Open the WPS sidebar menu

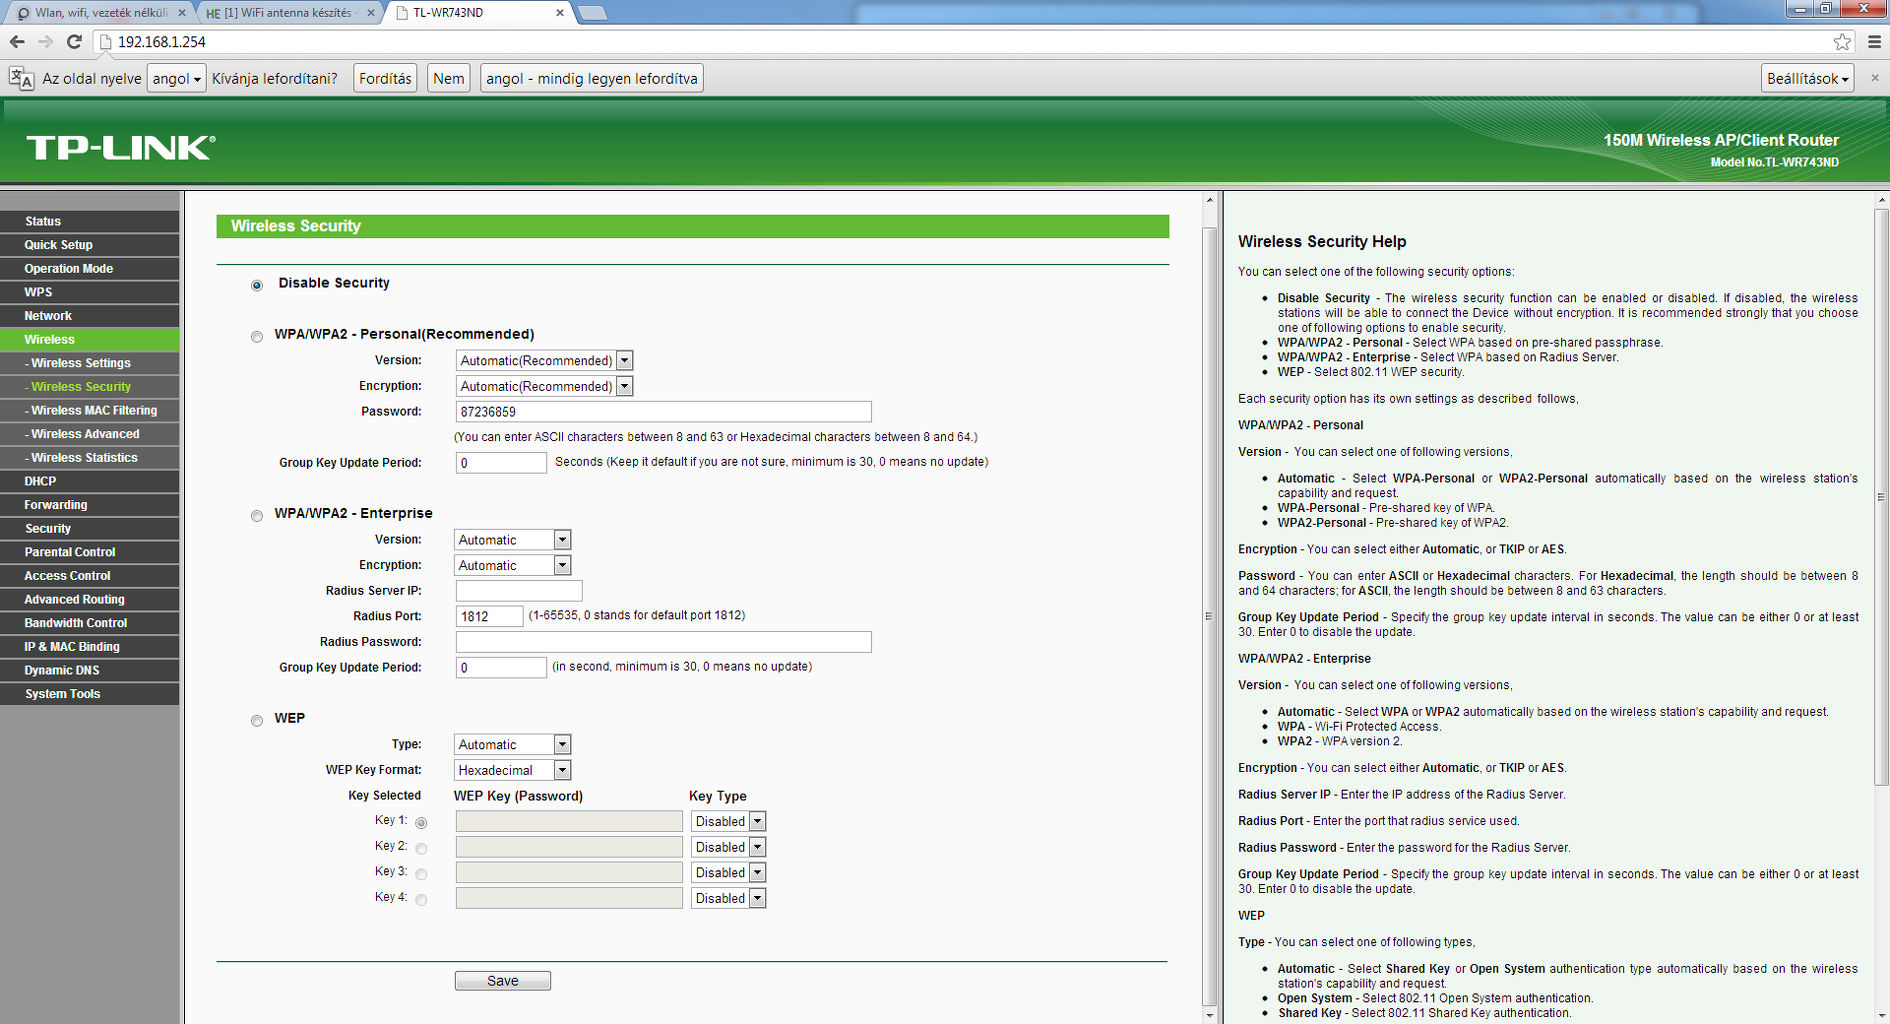[x=90, y=292]
